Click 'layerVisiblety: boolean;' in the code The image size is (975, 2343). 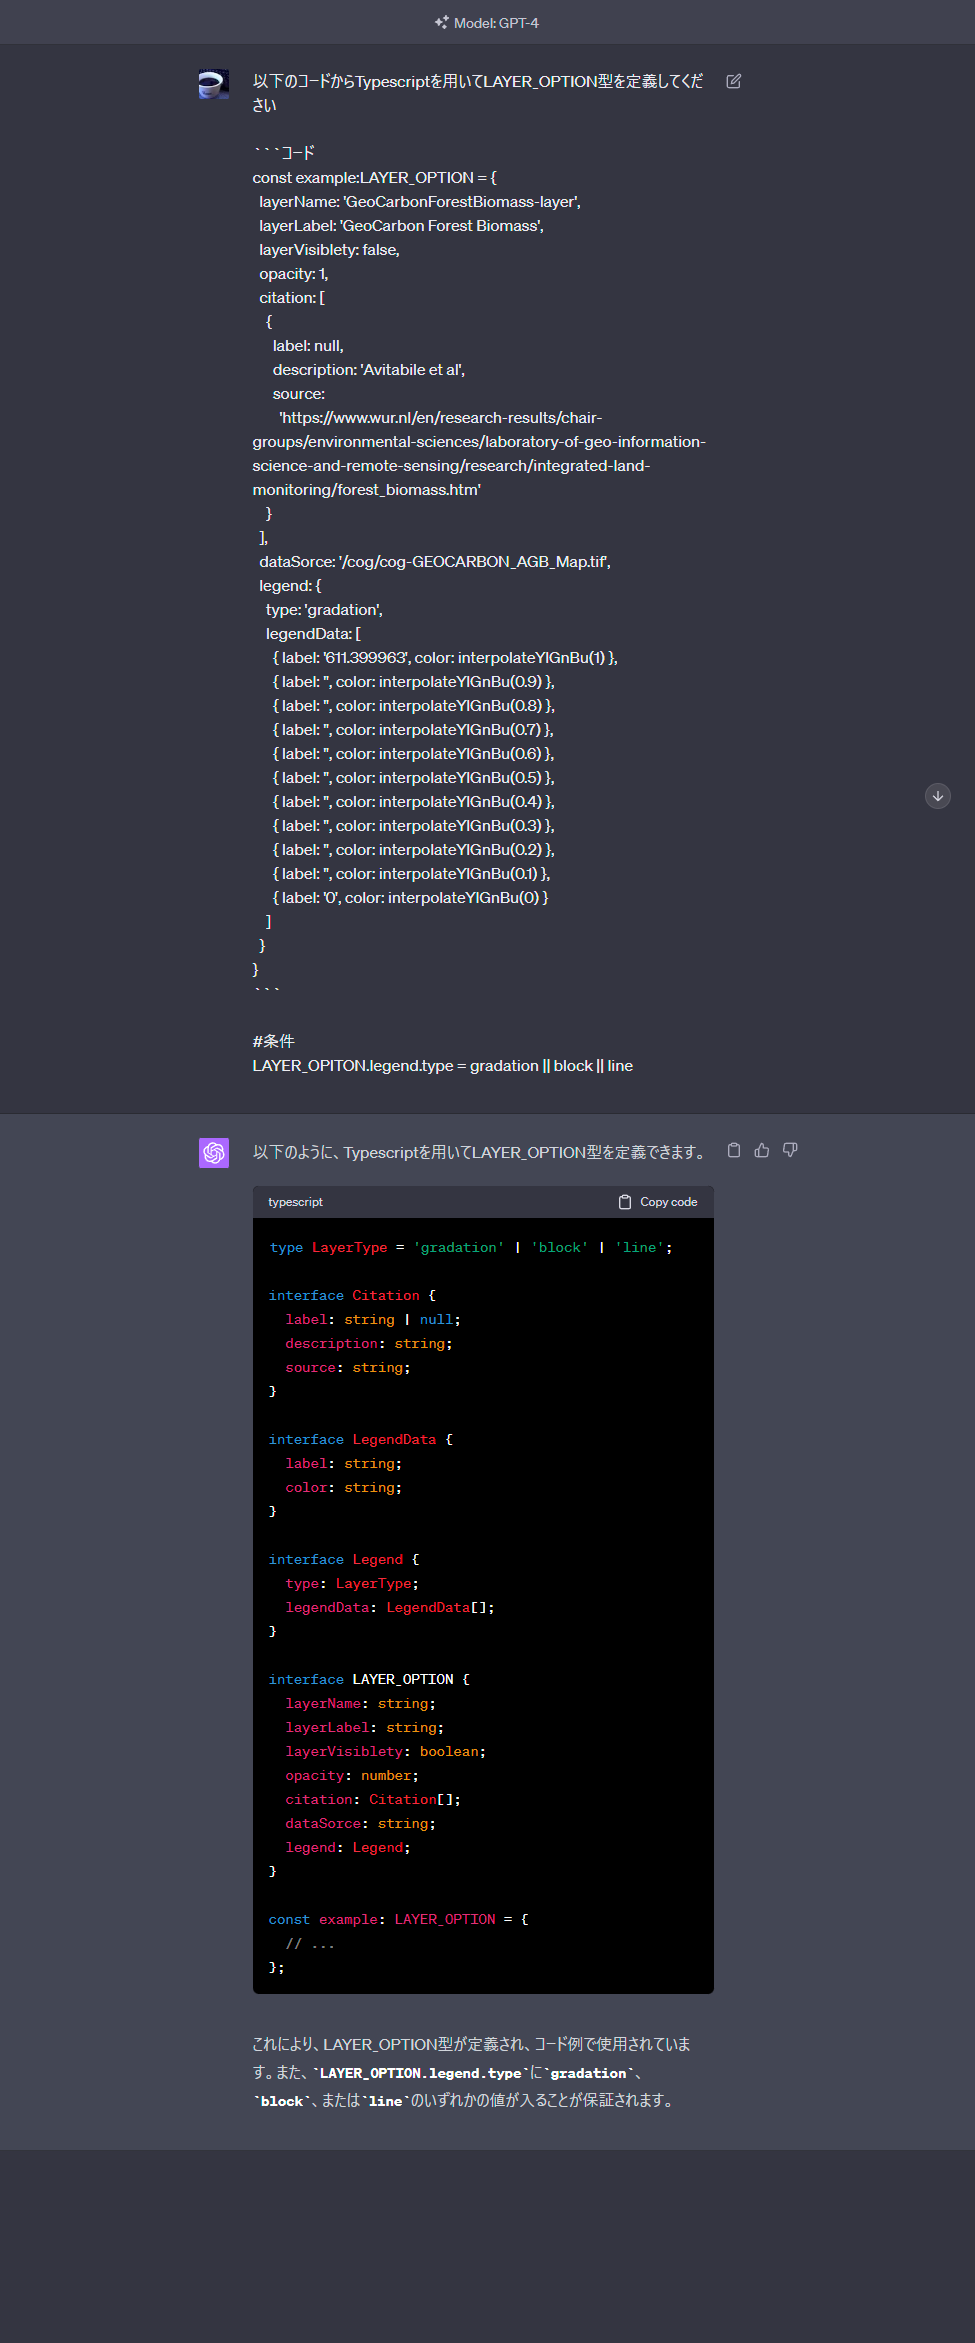point(385,1752)
